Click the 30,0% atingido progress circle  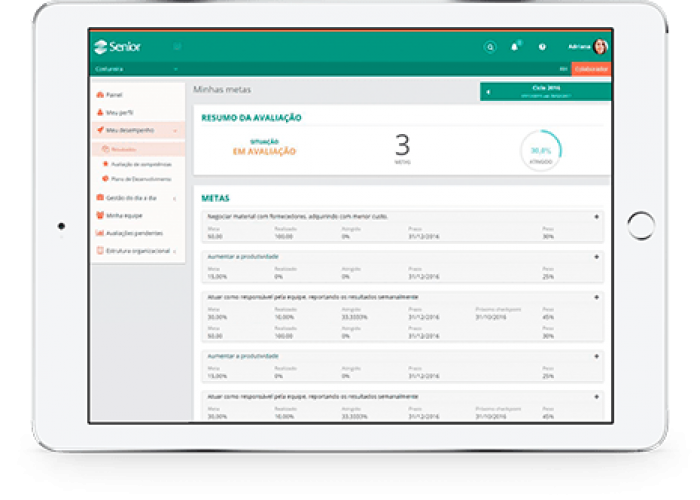pos(541,149)
